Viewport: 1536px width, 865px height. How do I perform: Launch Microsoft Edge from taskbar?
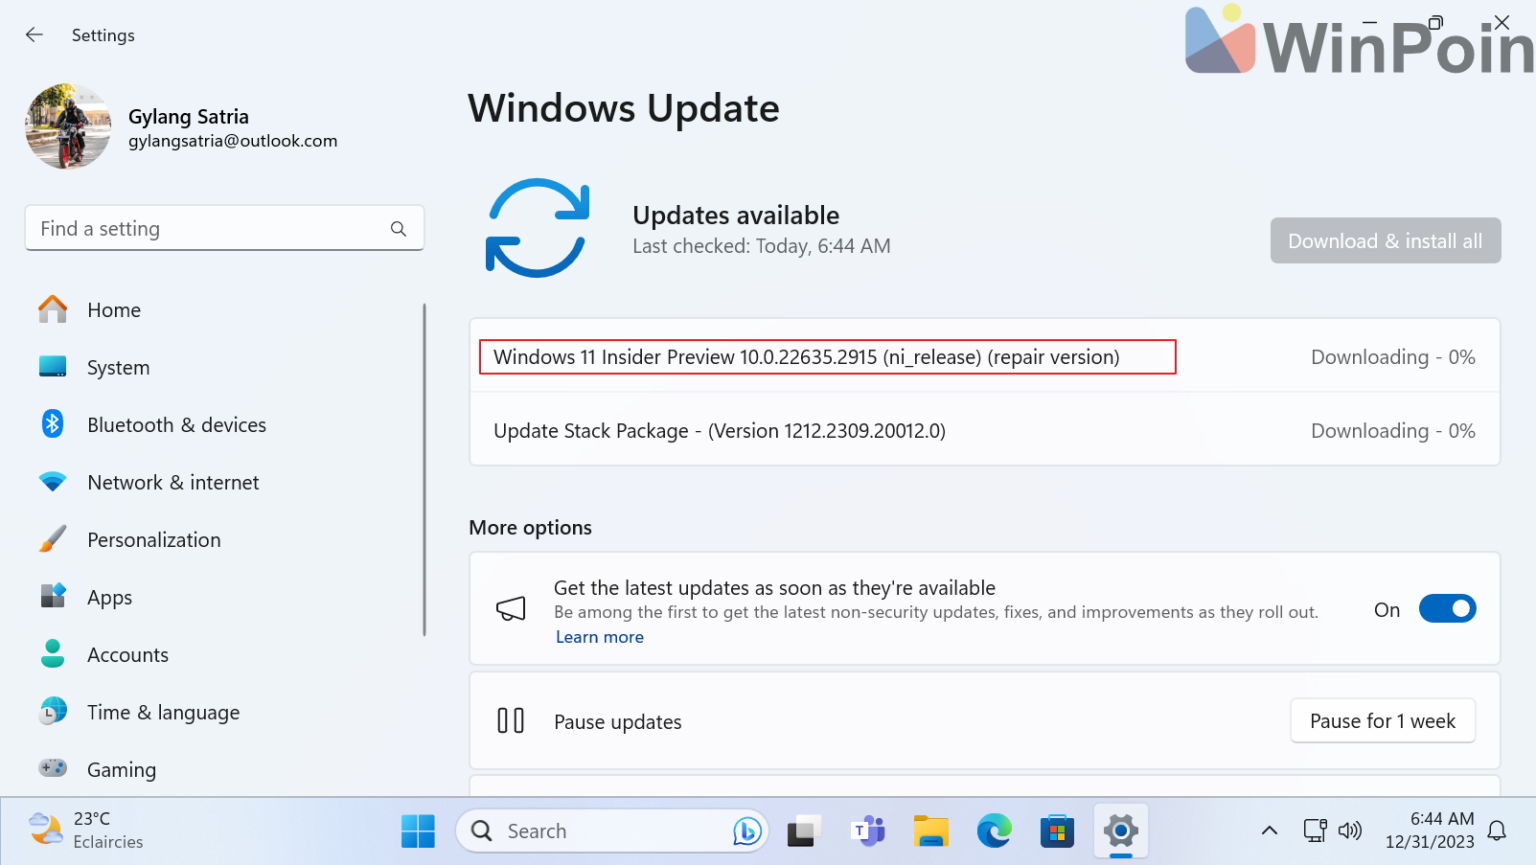(x=994, y=830)
